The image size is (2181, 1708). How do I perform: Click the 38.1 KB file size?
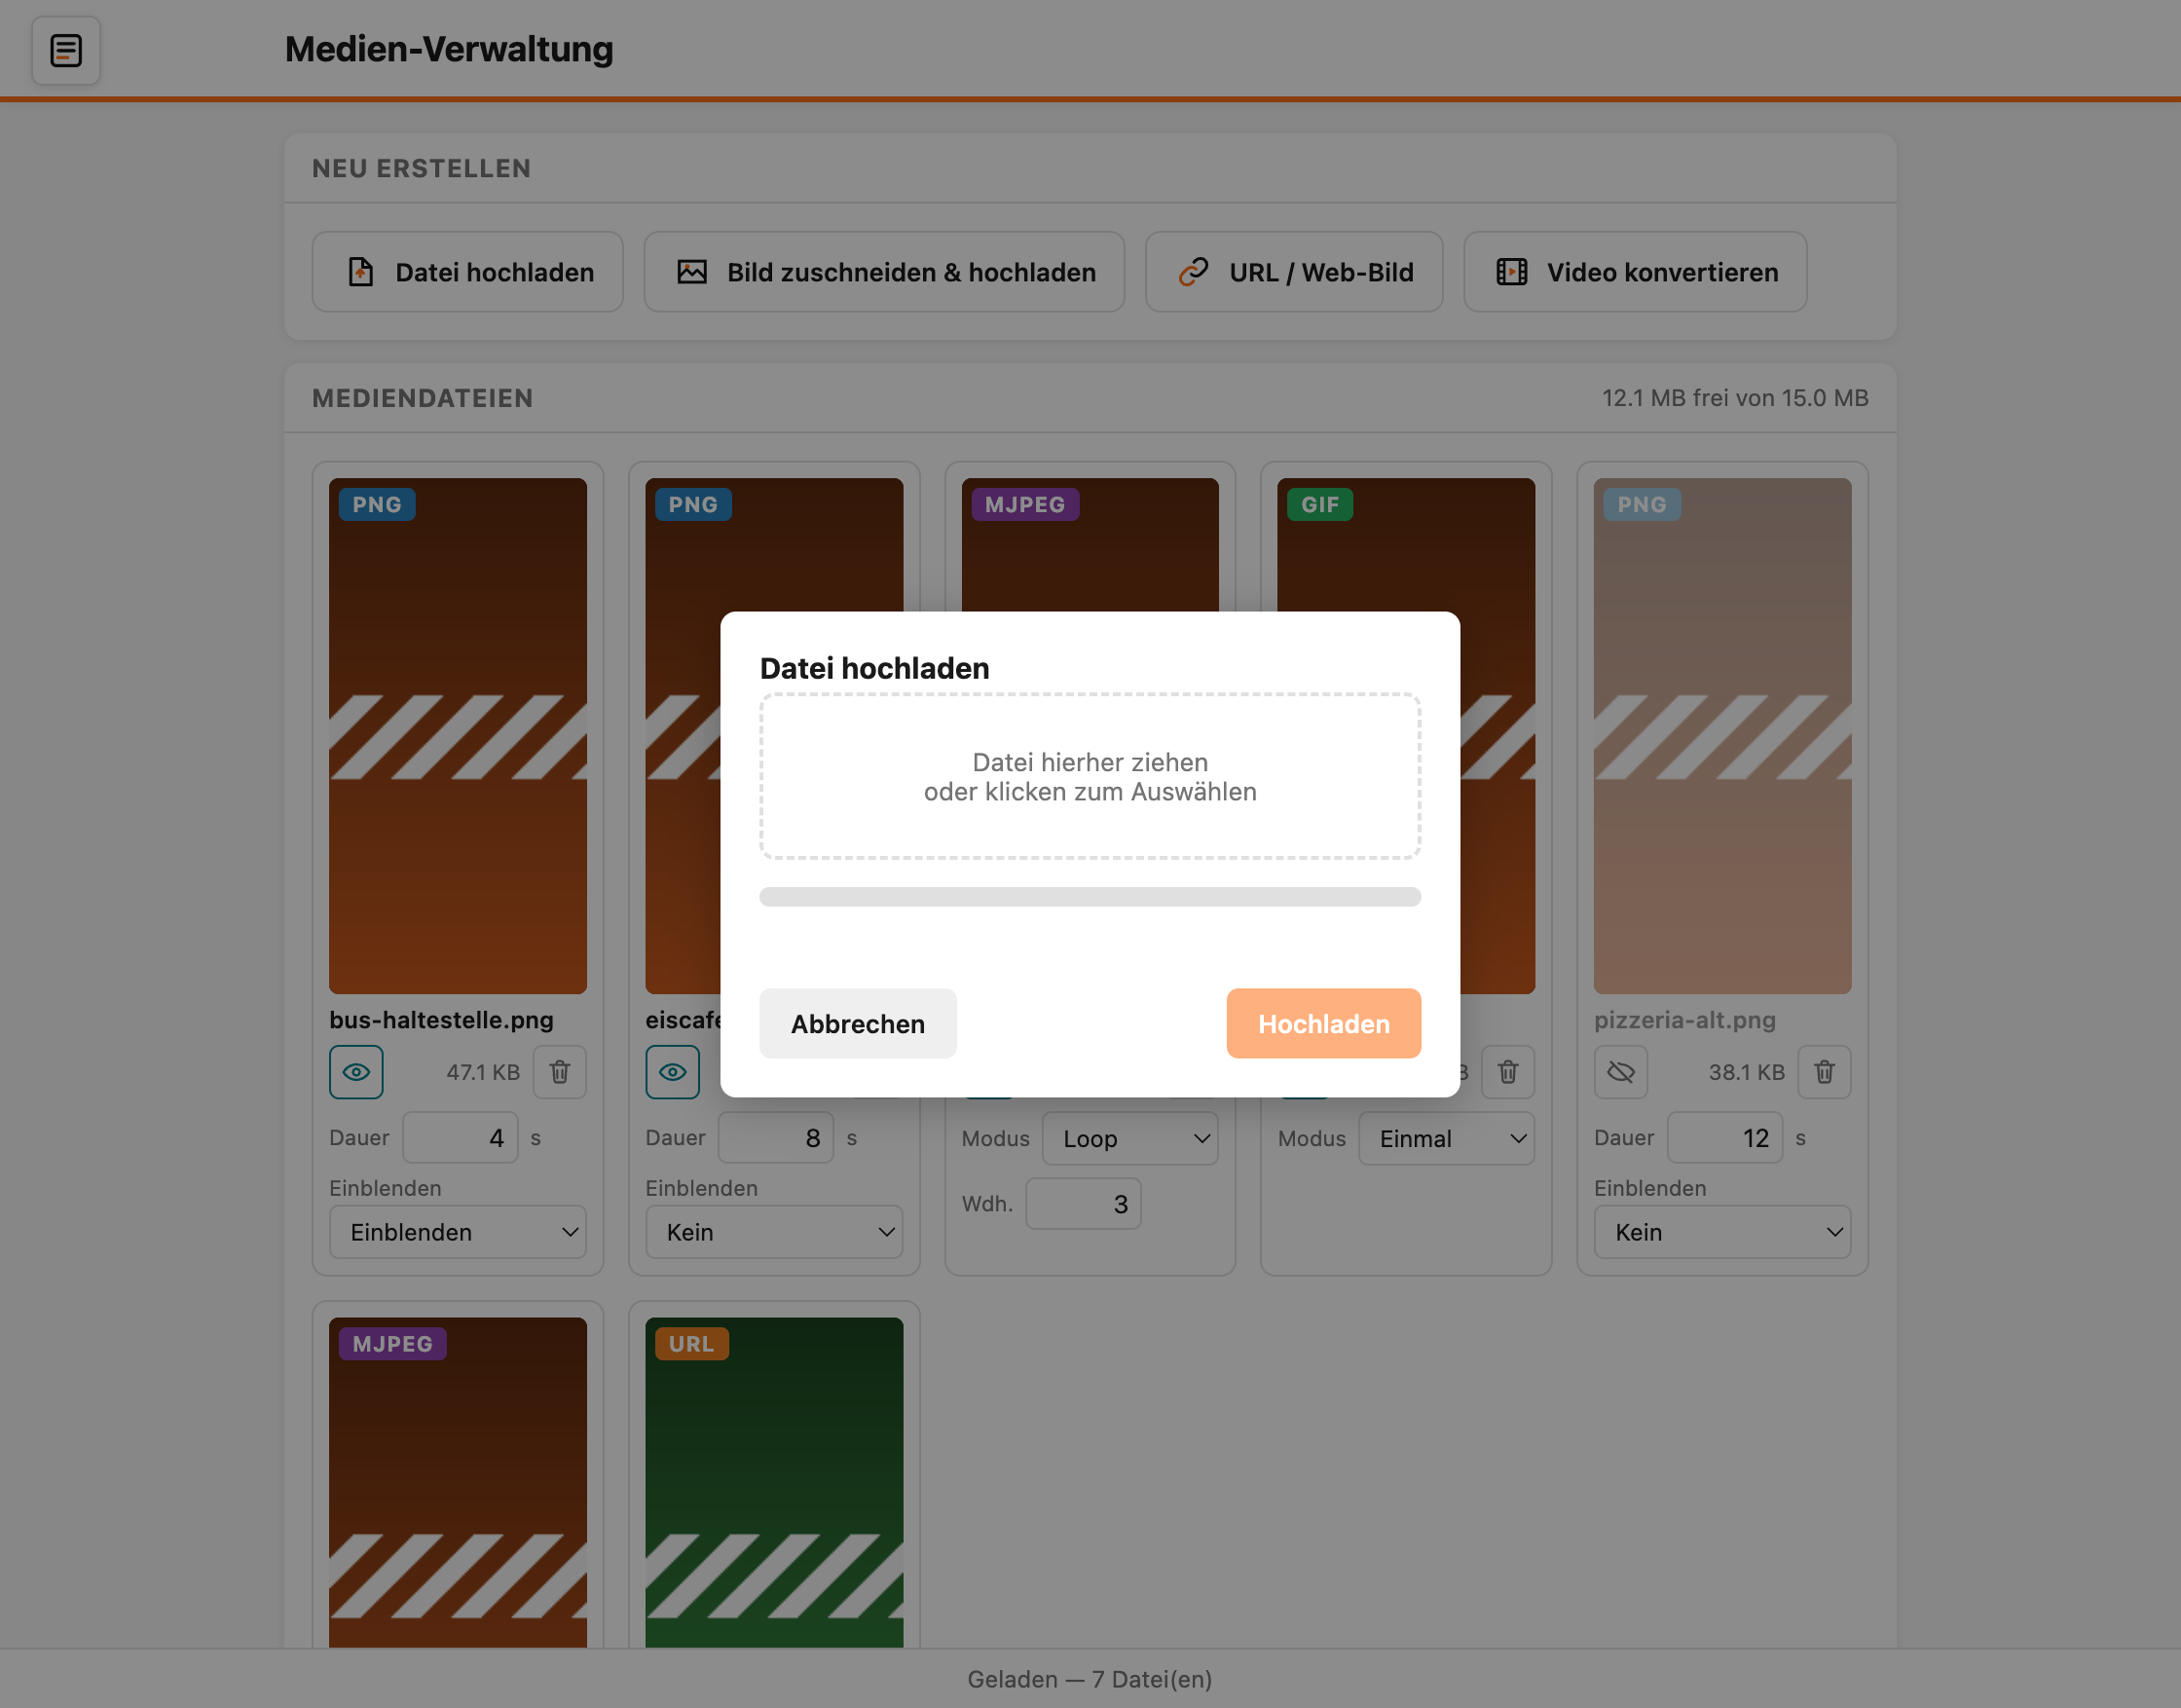click(x=1747, y=1072)
